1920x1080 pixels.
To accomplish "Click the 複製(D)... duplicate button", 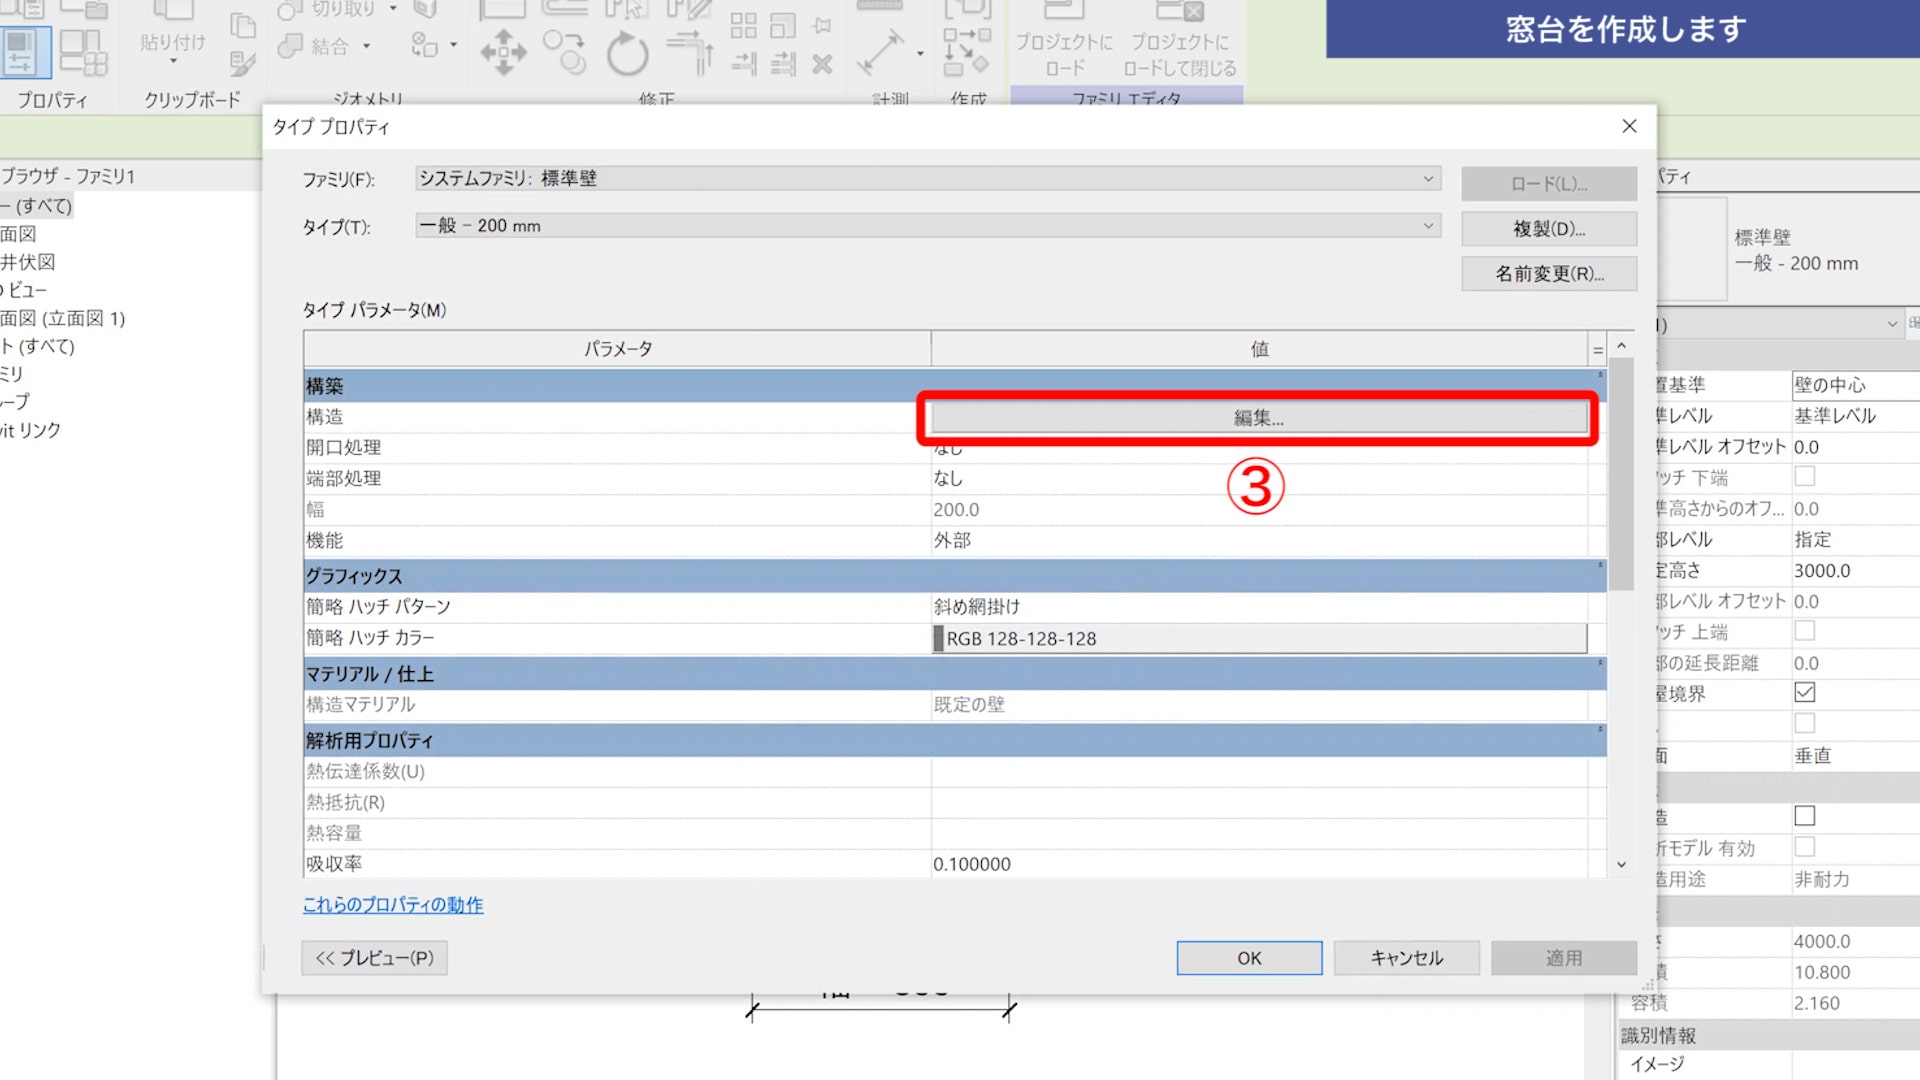I will coord(1548,229).
